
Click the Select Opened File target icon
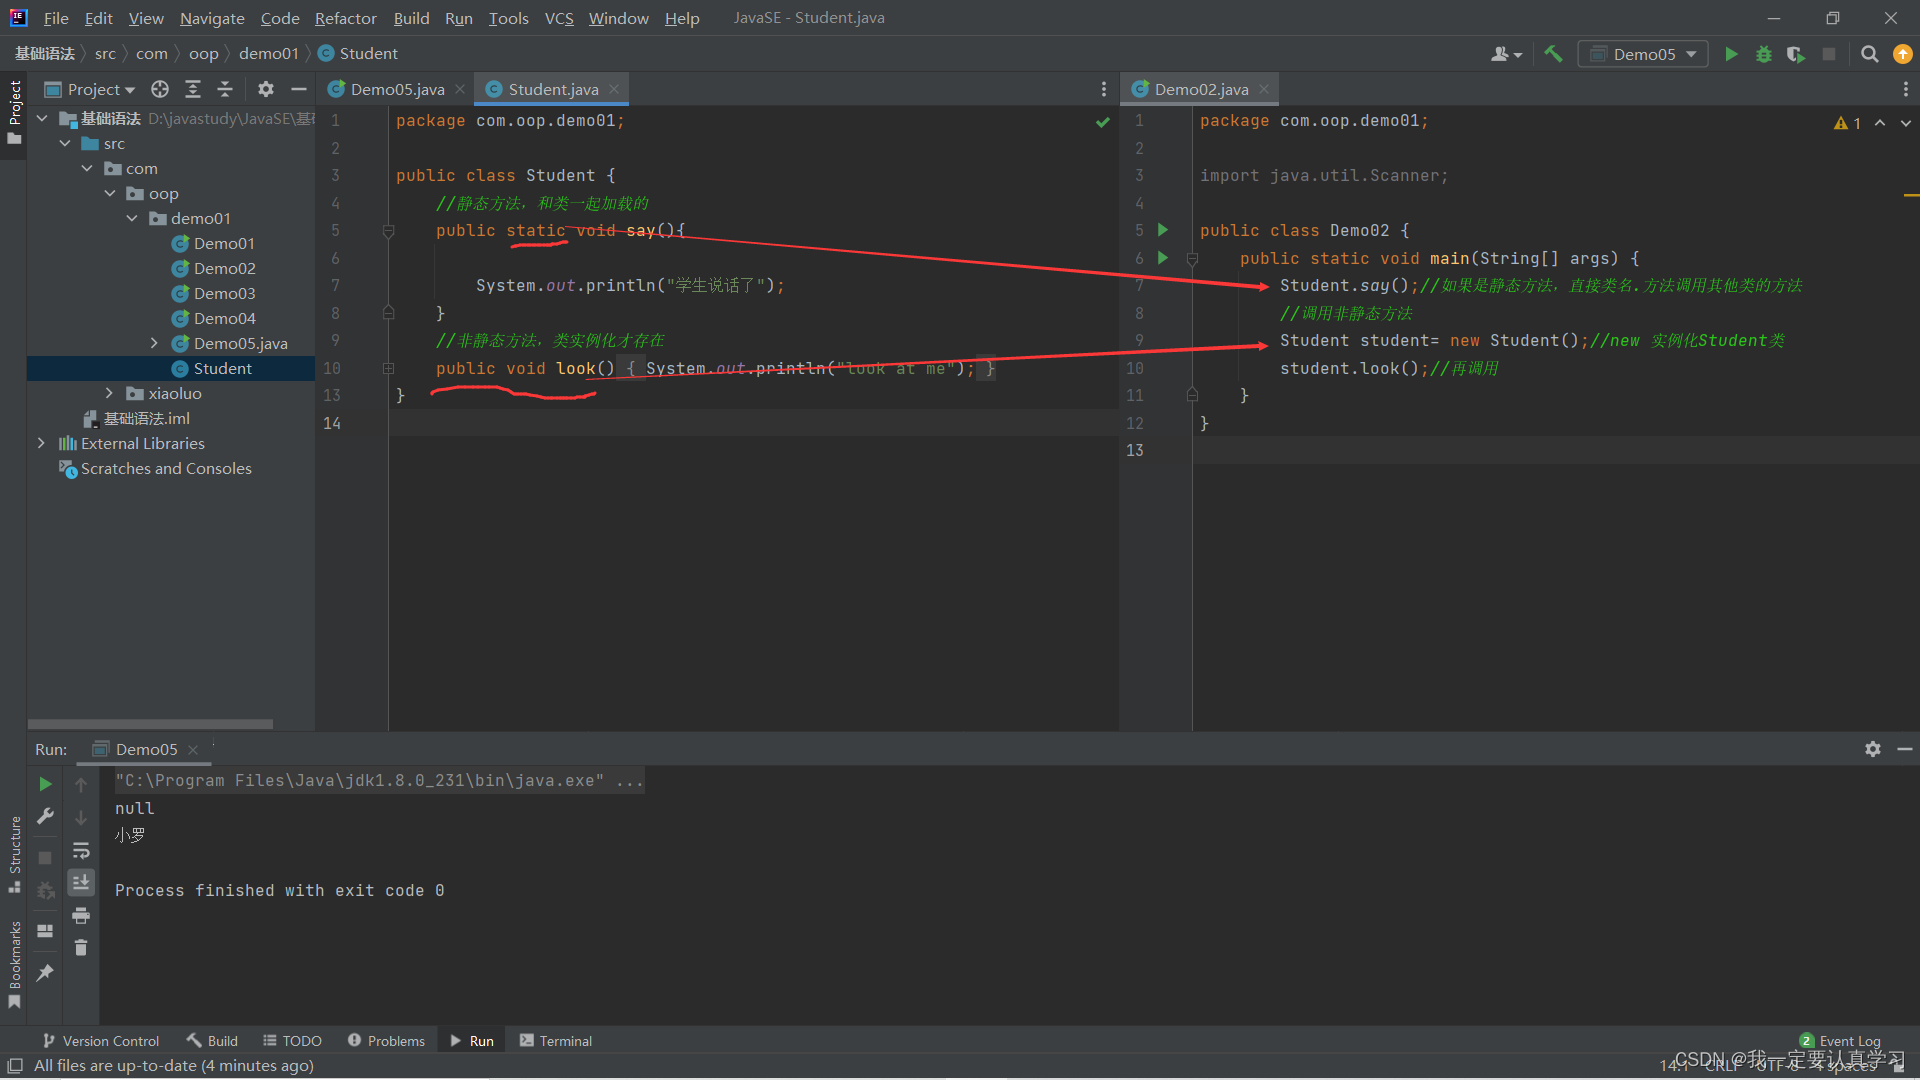tap(160, 89)
